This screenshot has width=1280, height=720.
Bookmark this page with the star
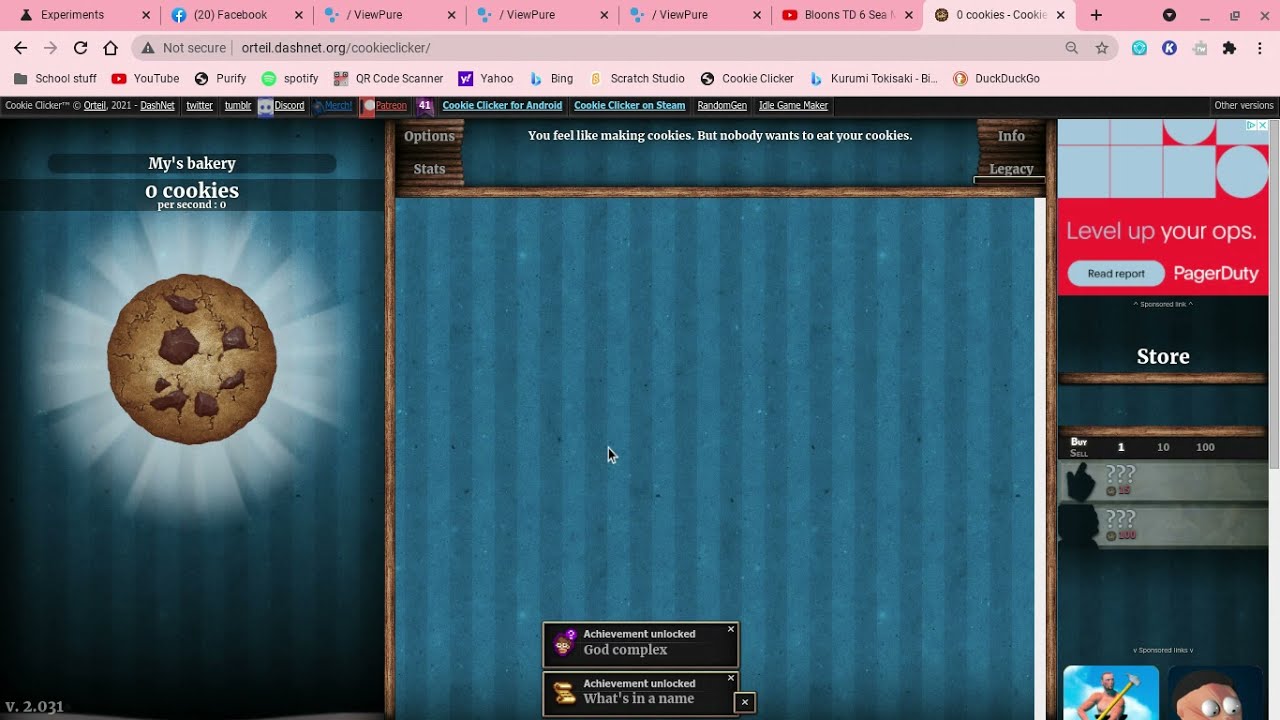click(x=1102, y=48)
